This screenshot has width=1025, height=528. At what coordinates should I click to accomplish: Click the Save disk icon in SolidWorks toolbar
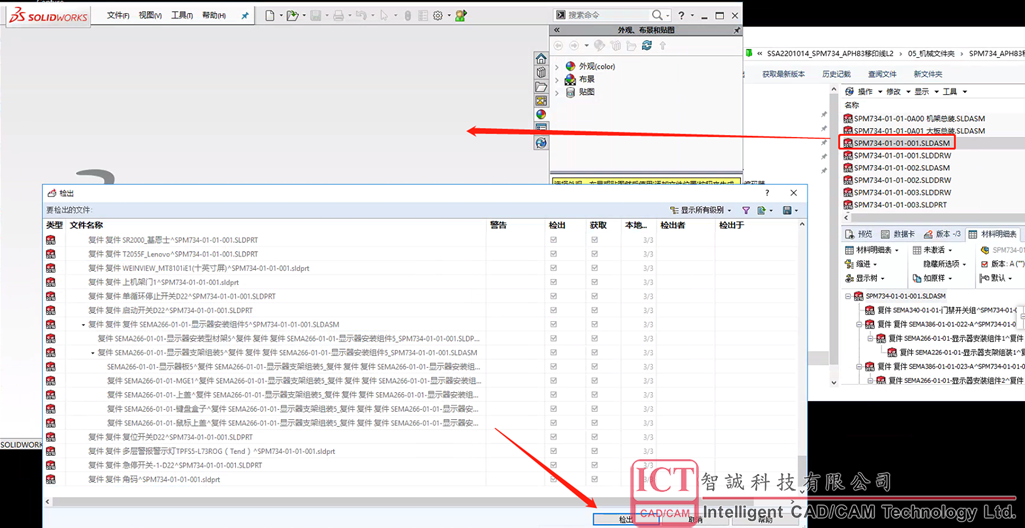click(x=315, y=15)
